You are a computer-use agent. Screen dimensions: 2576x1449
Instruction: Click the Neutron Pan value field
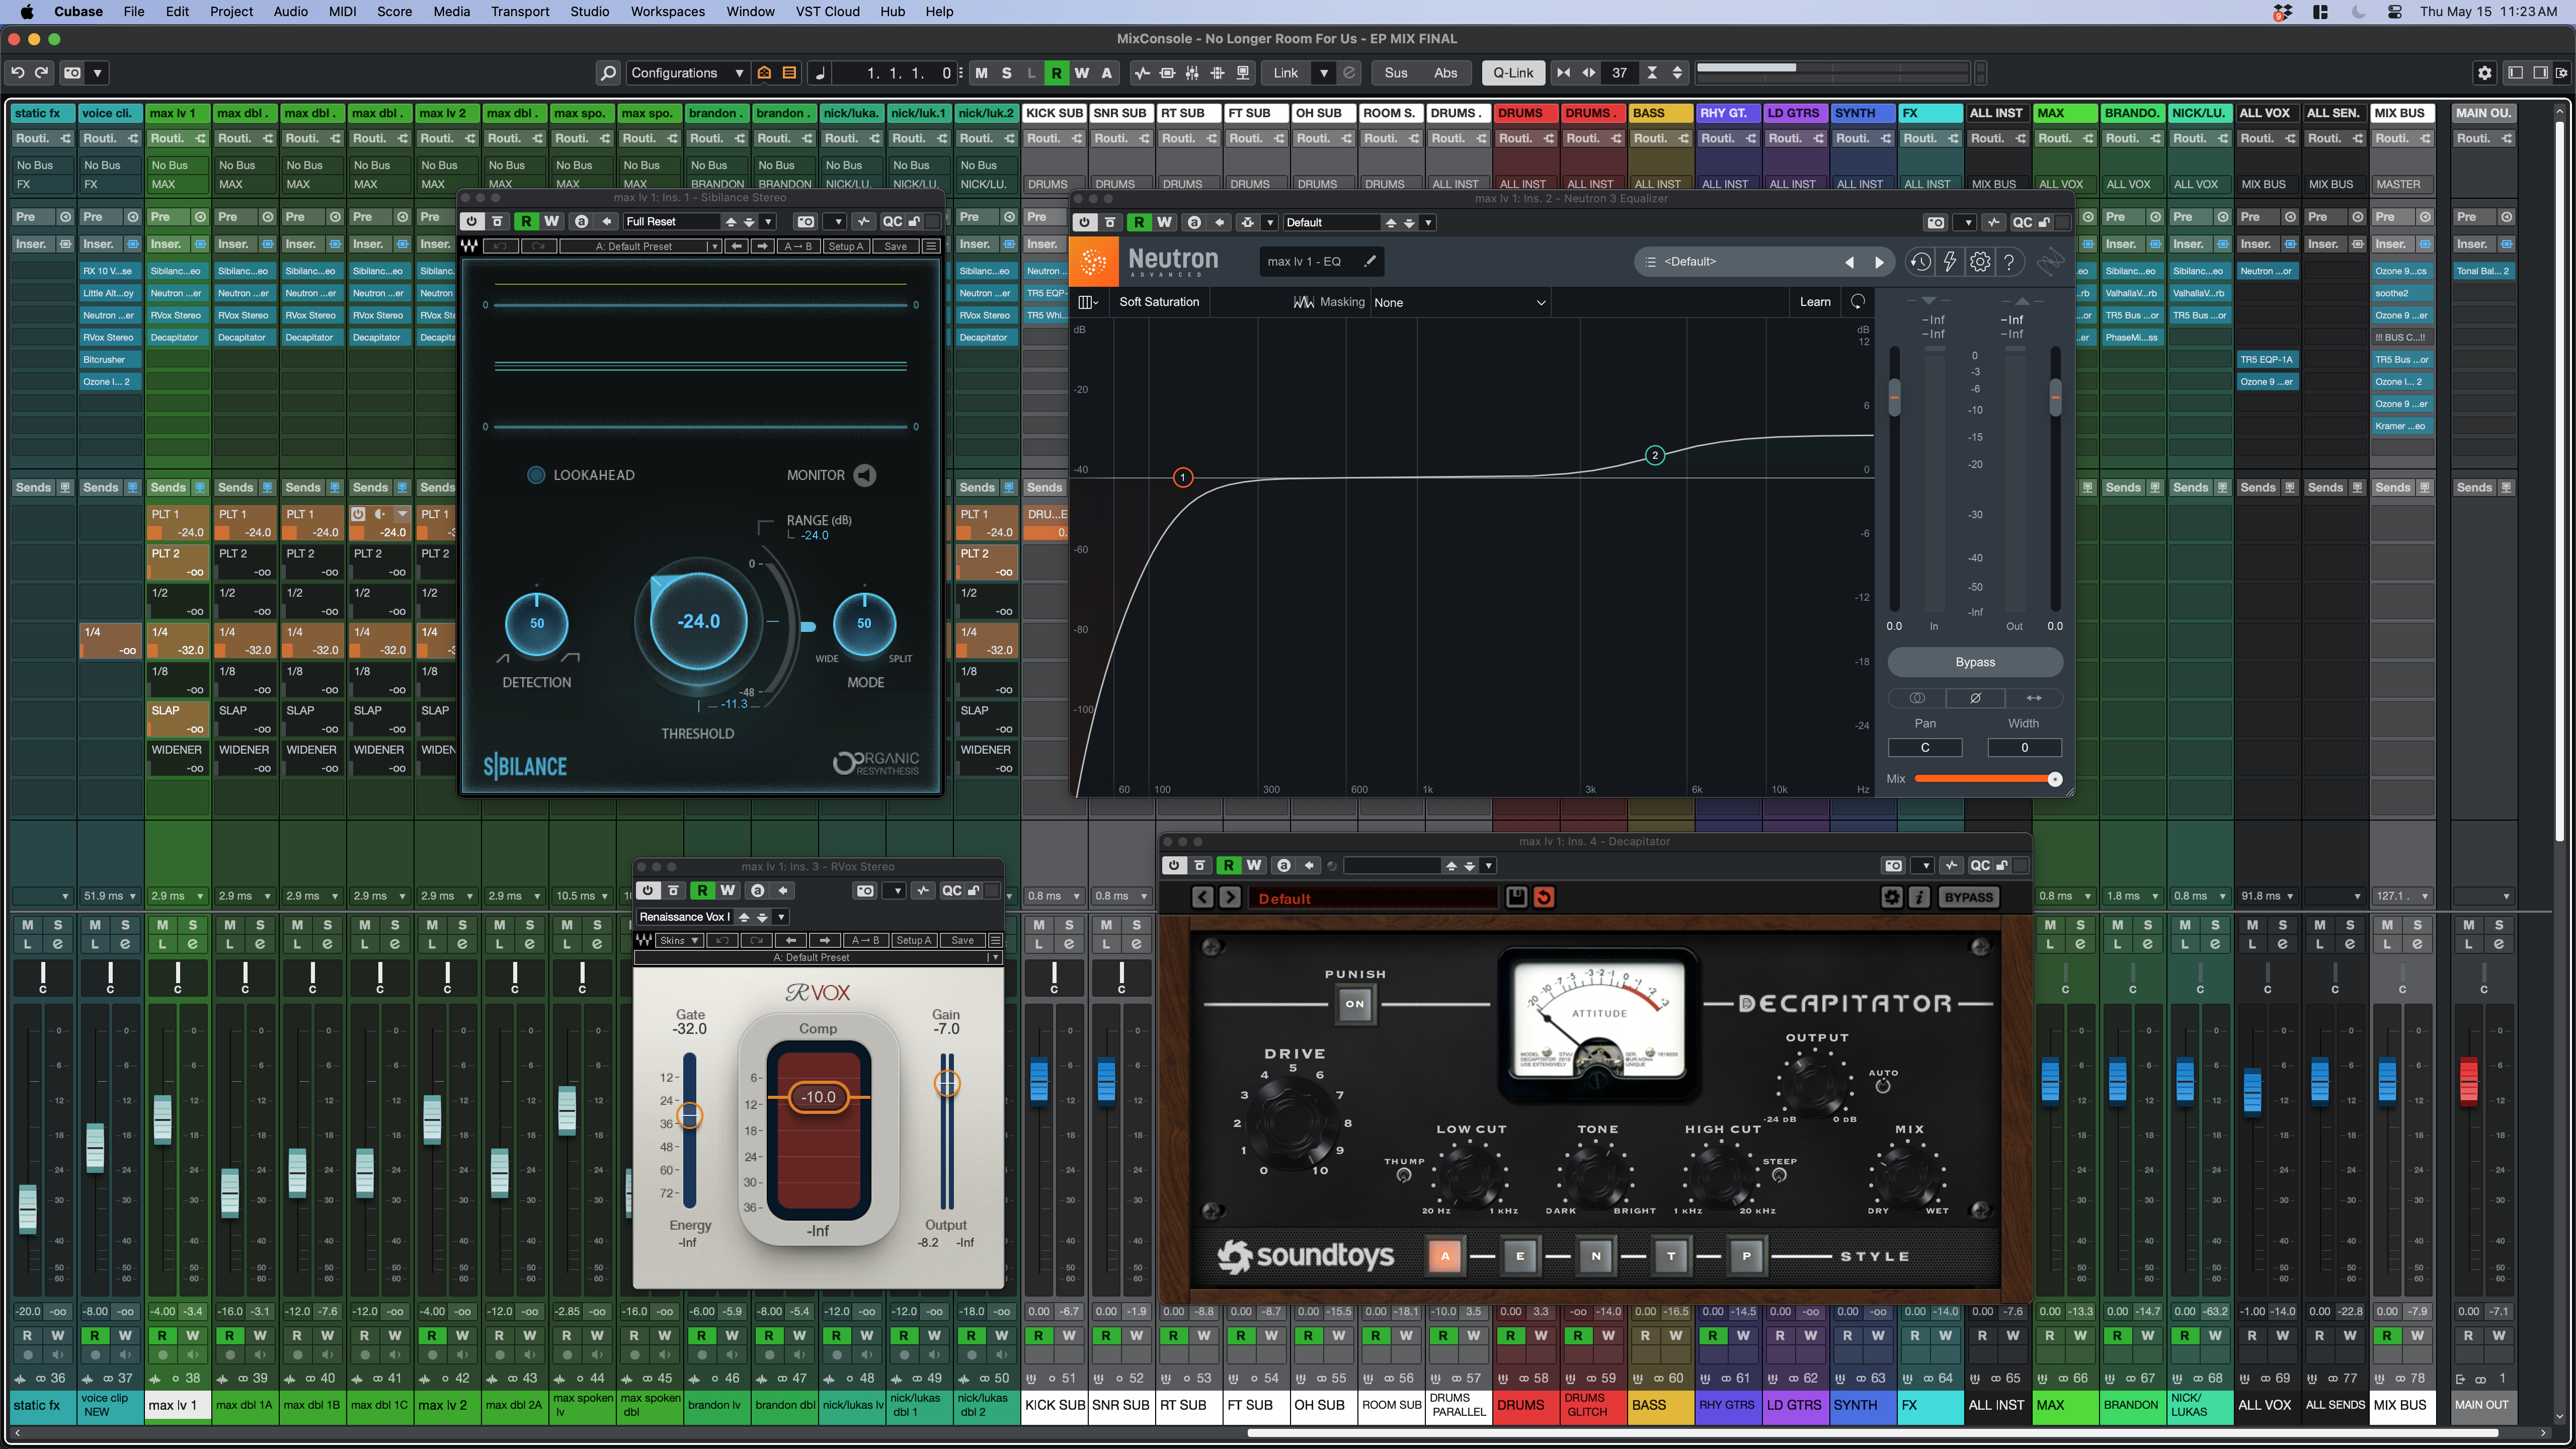[1924, 747]
